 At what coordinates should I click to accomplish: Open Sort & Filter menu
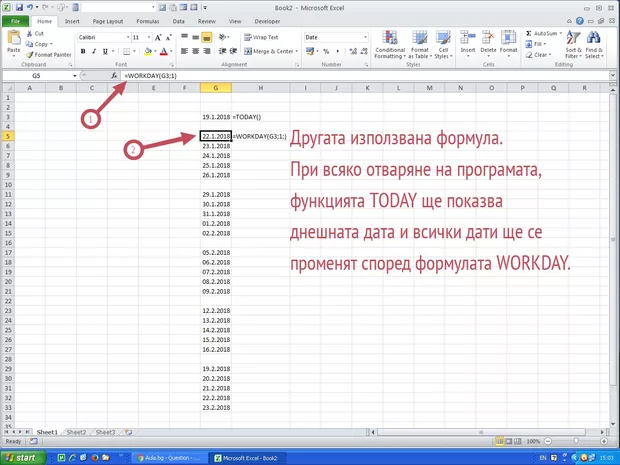573,45
